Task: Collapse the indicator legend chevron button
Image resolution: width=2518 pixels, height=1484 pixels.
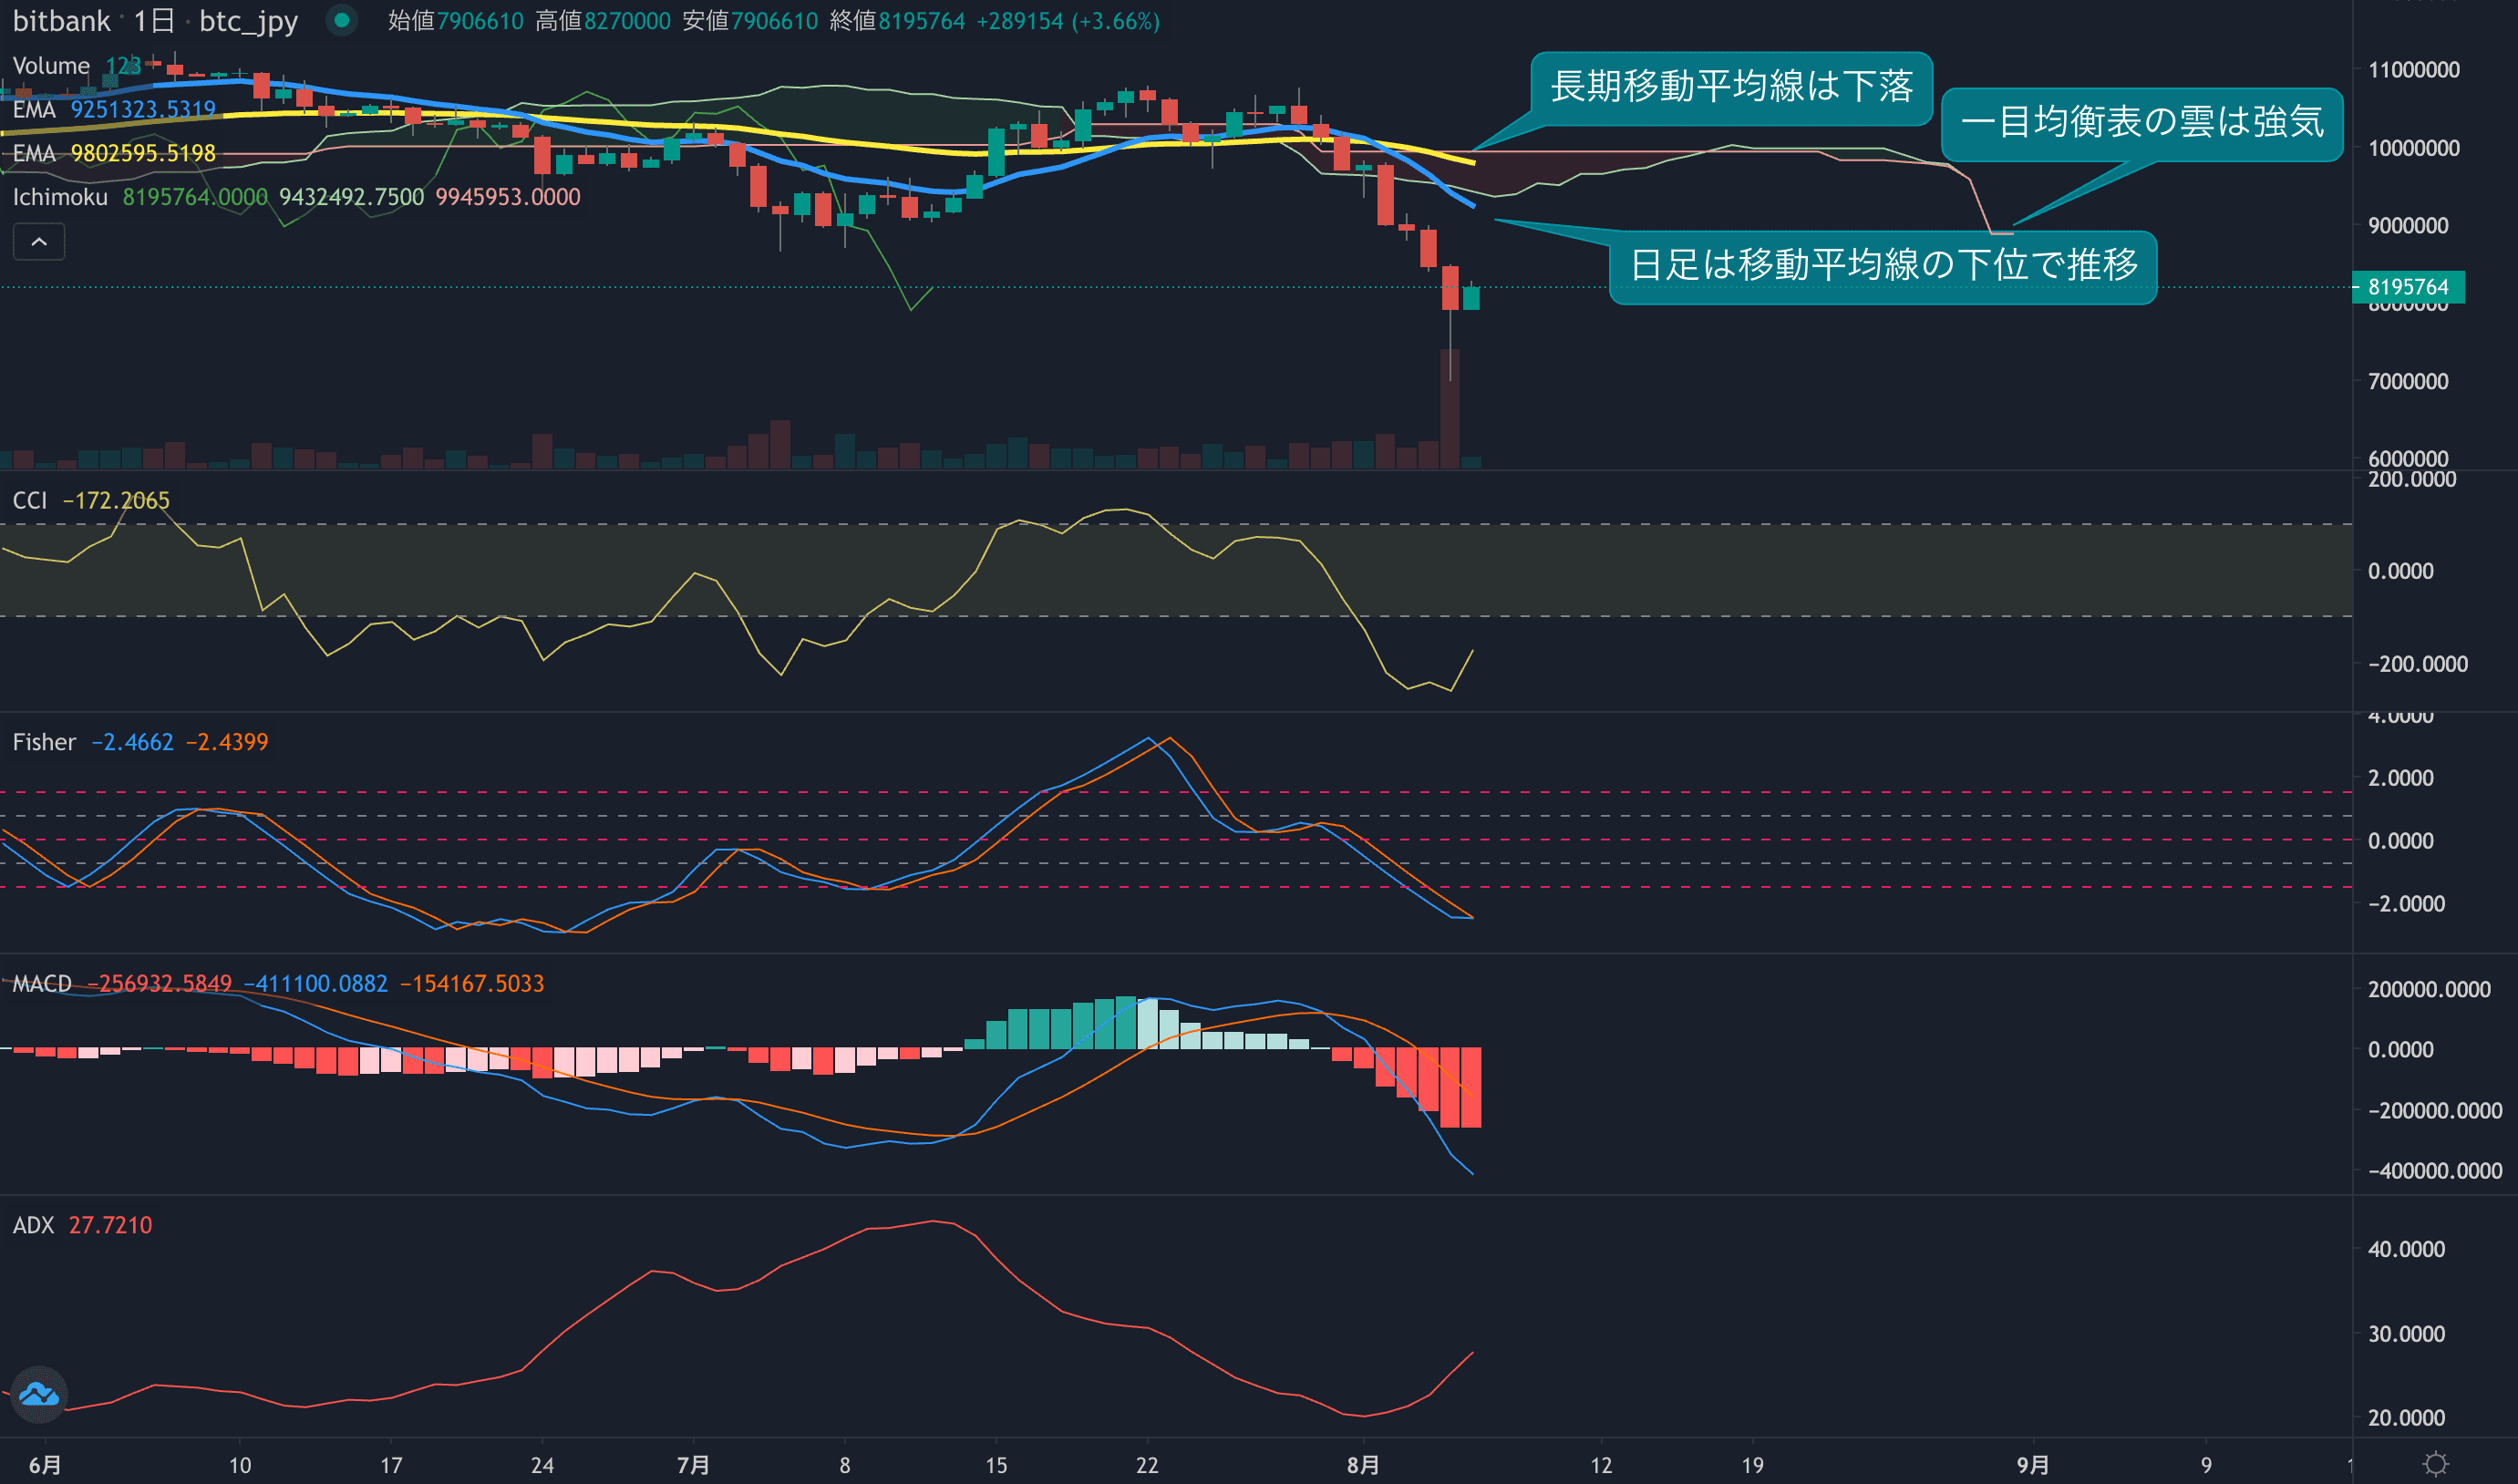Action: pos(39,242)
